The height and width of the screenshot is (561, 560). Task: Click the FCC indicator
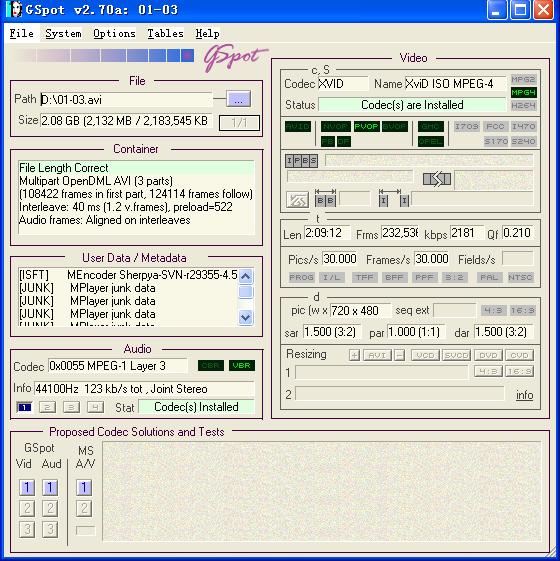[496, 126]
